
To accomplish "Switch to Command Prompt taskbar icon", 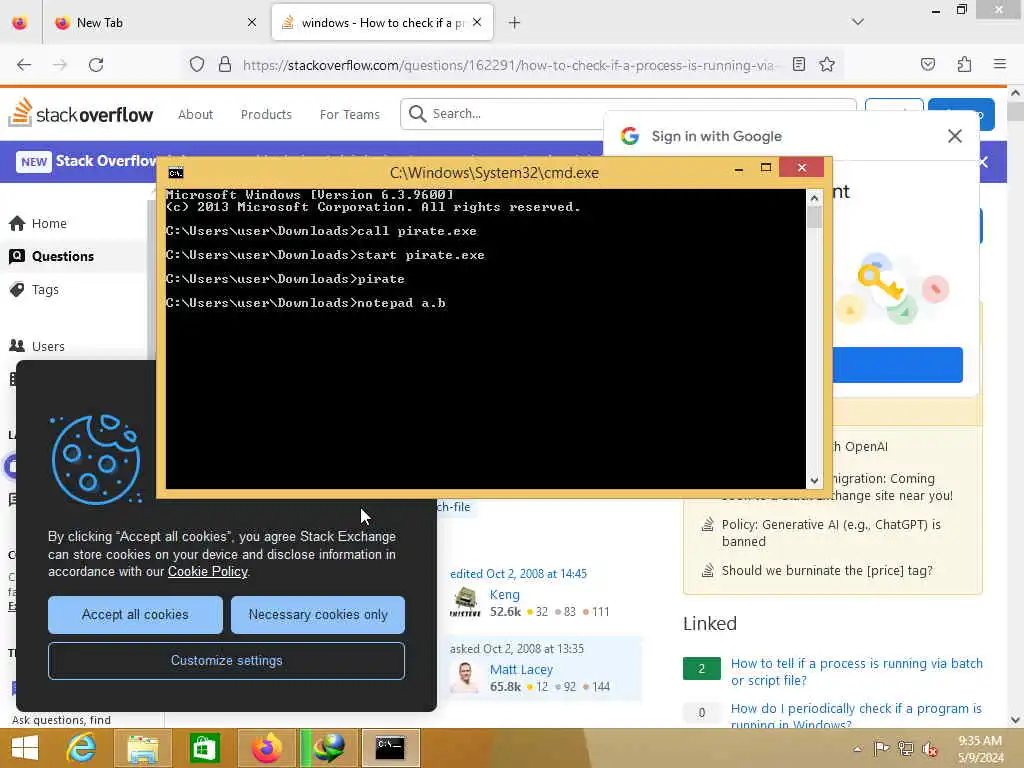I will (x=390, y=748).
